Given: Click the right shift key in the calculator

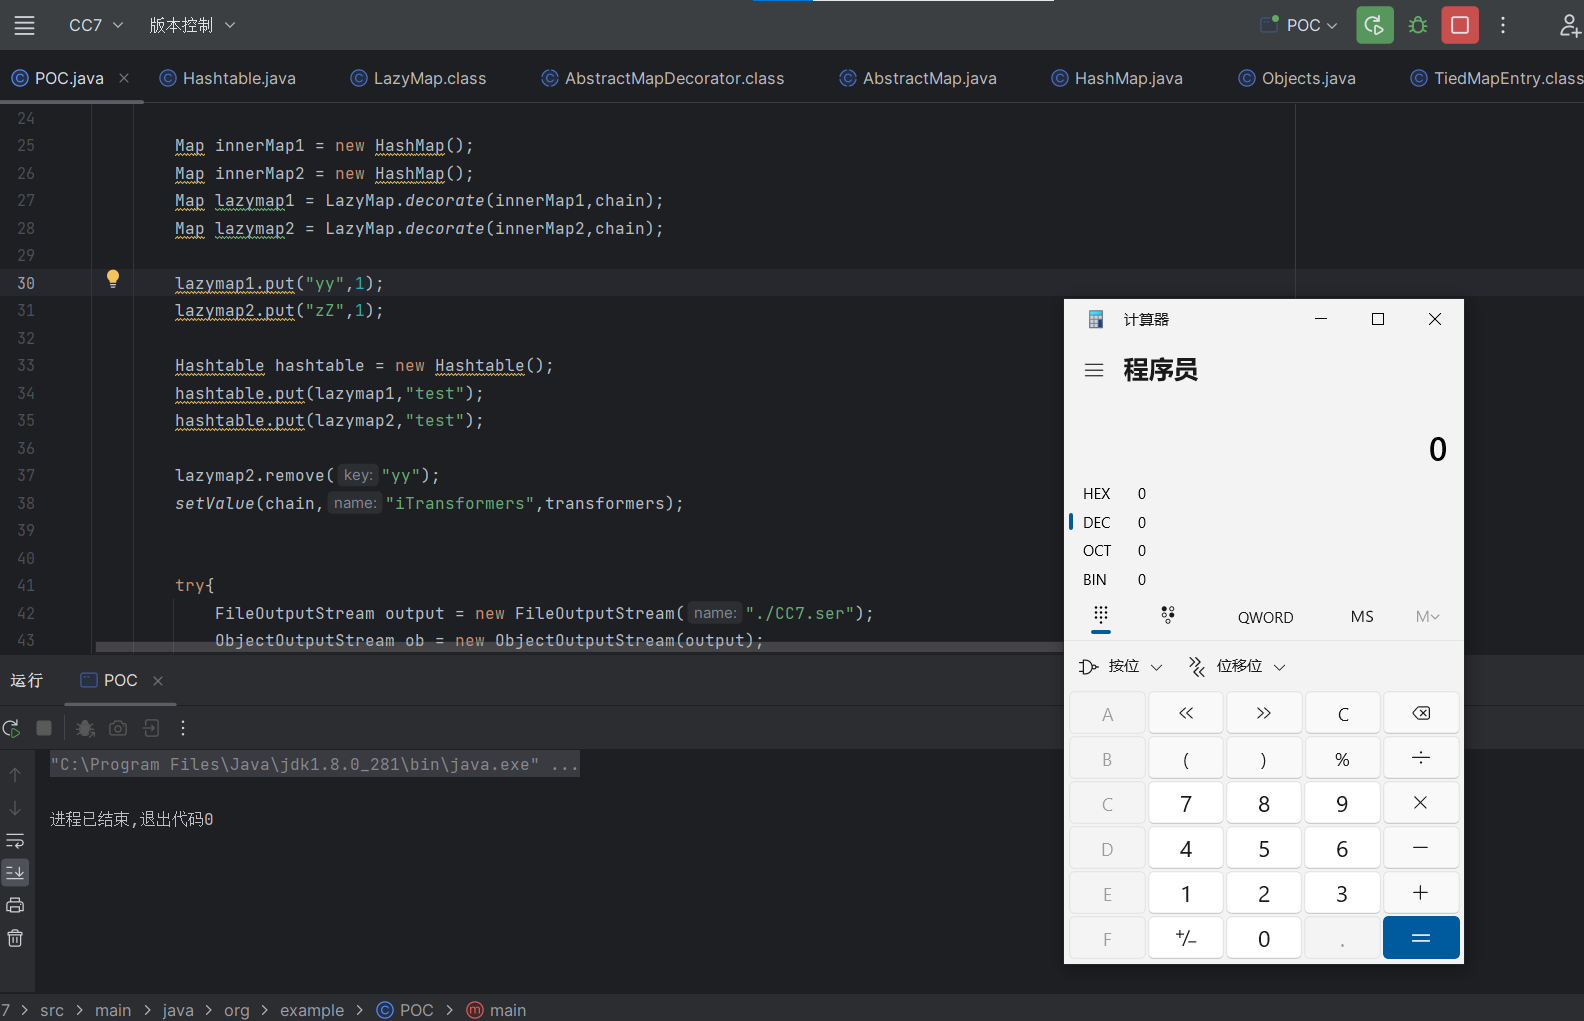Looking at the screenshot, I should (1264, 713).
